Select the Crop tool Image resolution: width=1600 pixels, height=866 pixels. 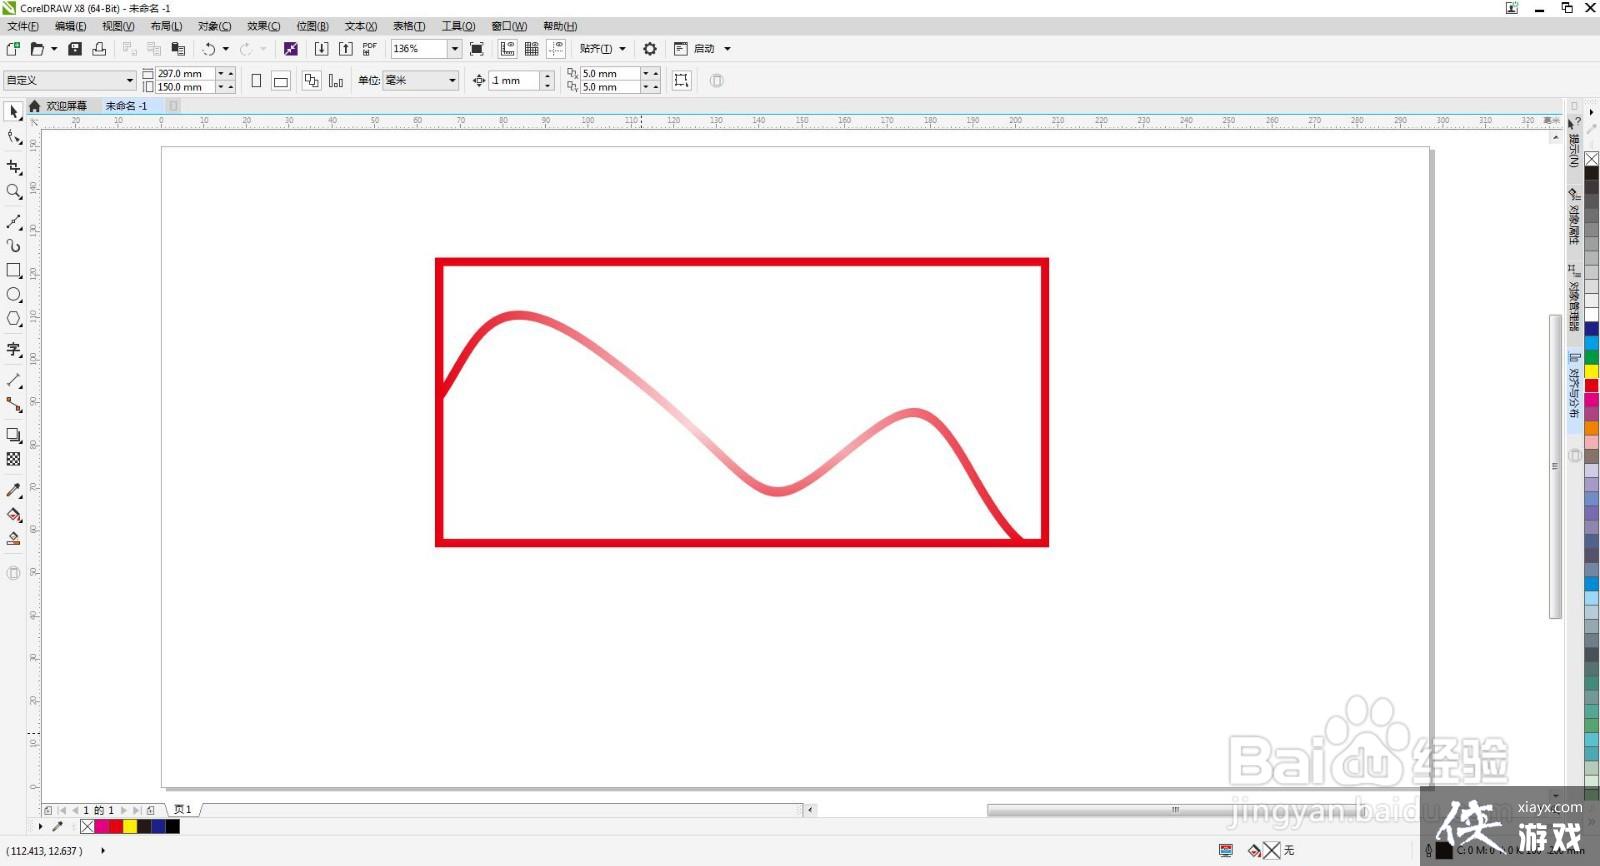coord(14,167)
